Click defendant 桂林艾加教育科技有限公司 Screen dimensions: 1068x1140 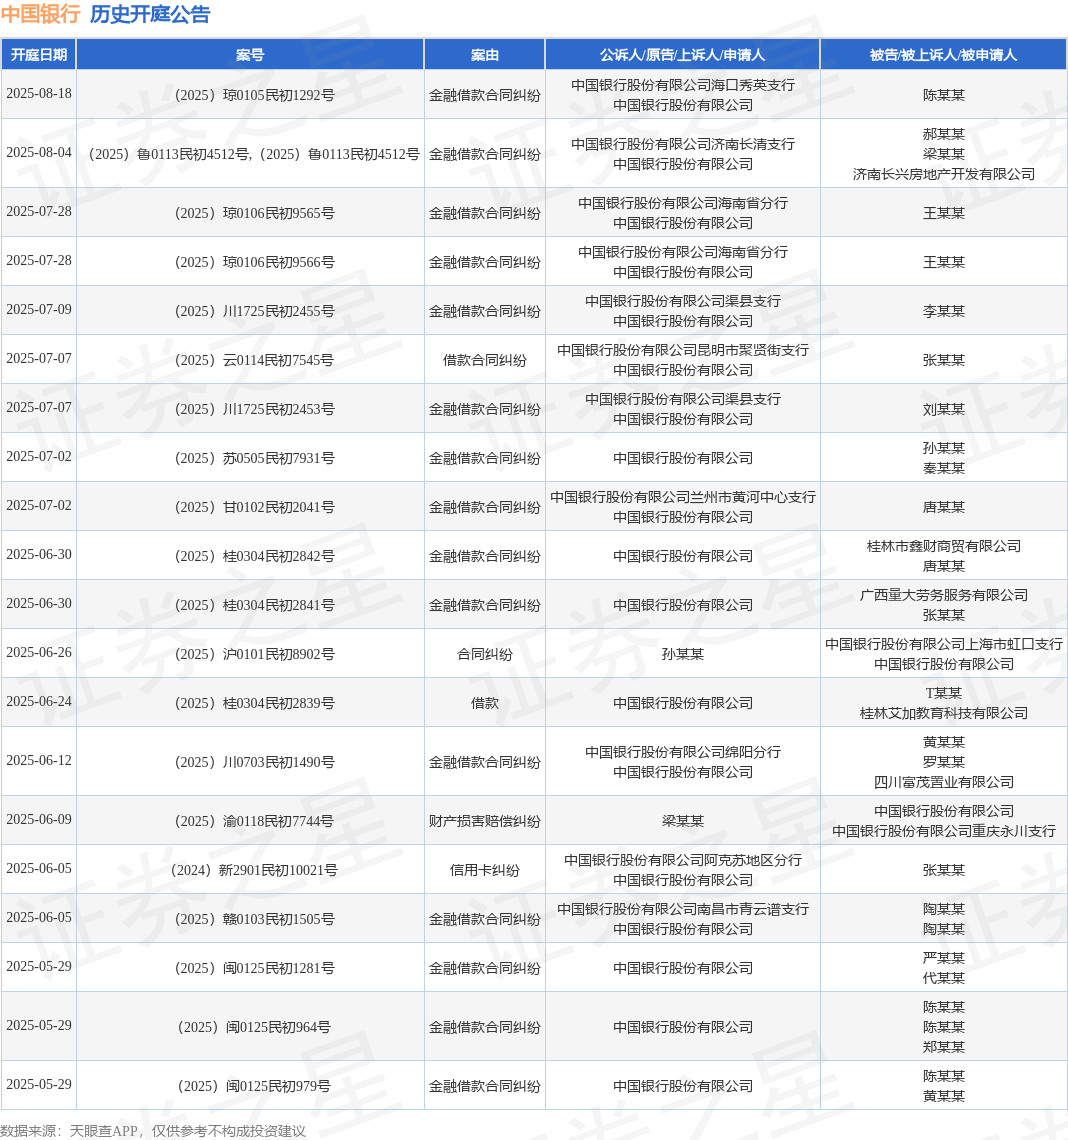pyautogui.click(x=944, y=713)
